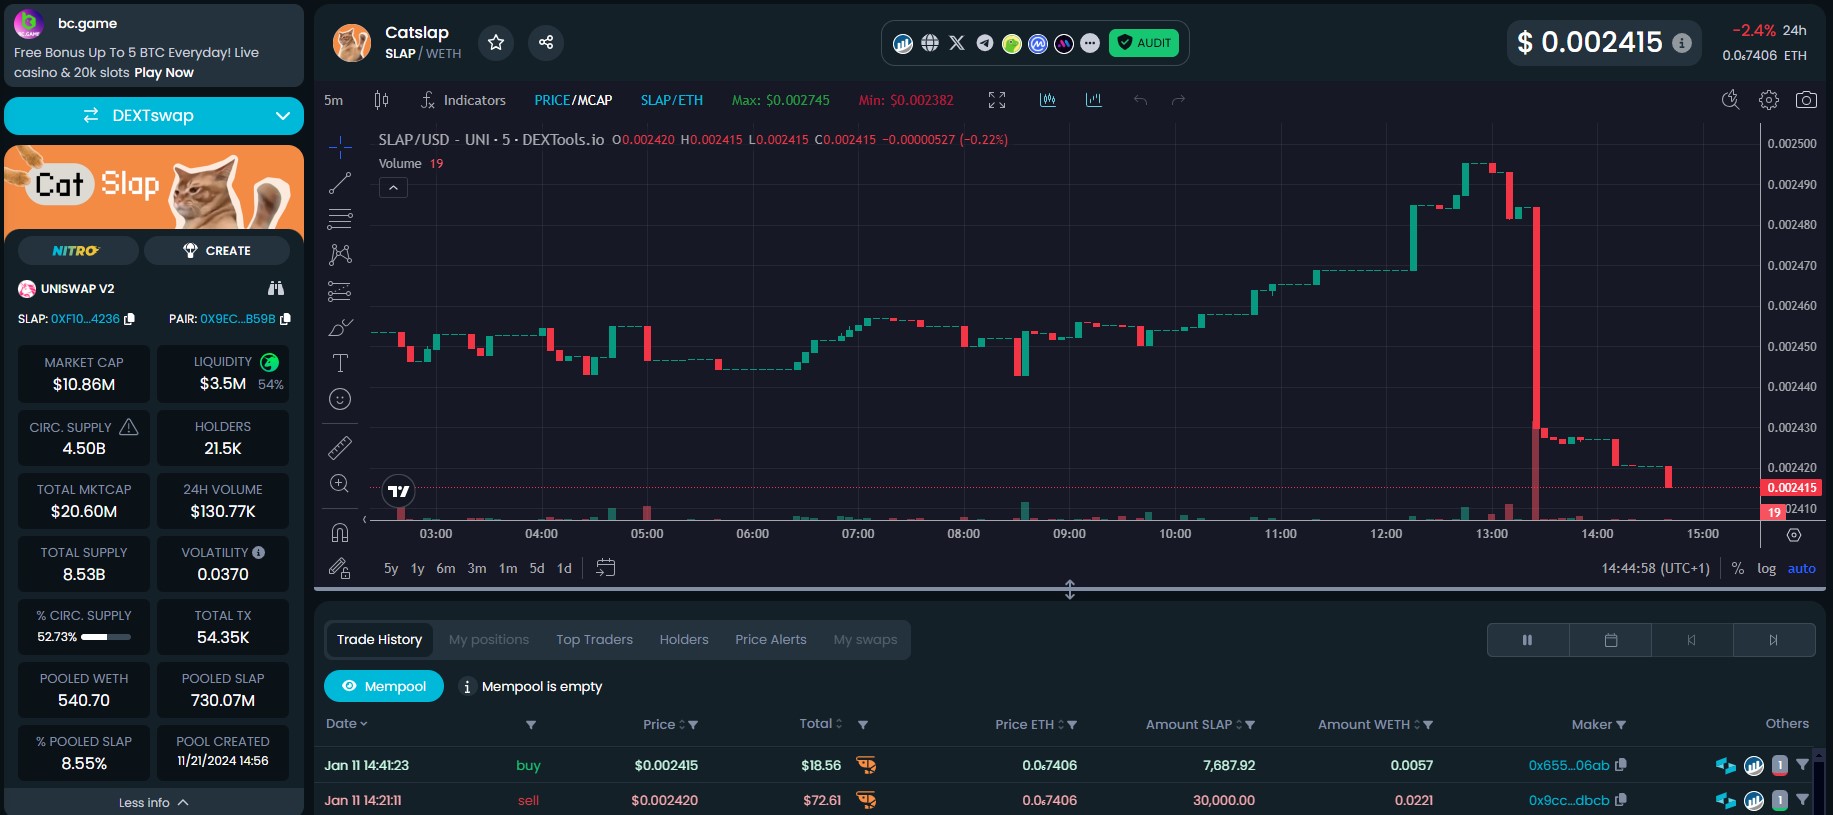Image resolution: width=1833 pixels, height=815 pixels.
Task: Open chart settings gear
Action: click(1769, 100)
